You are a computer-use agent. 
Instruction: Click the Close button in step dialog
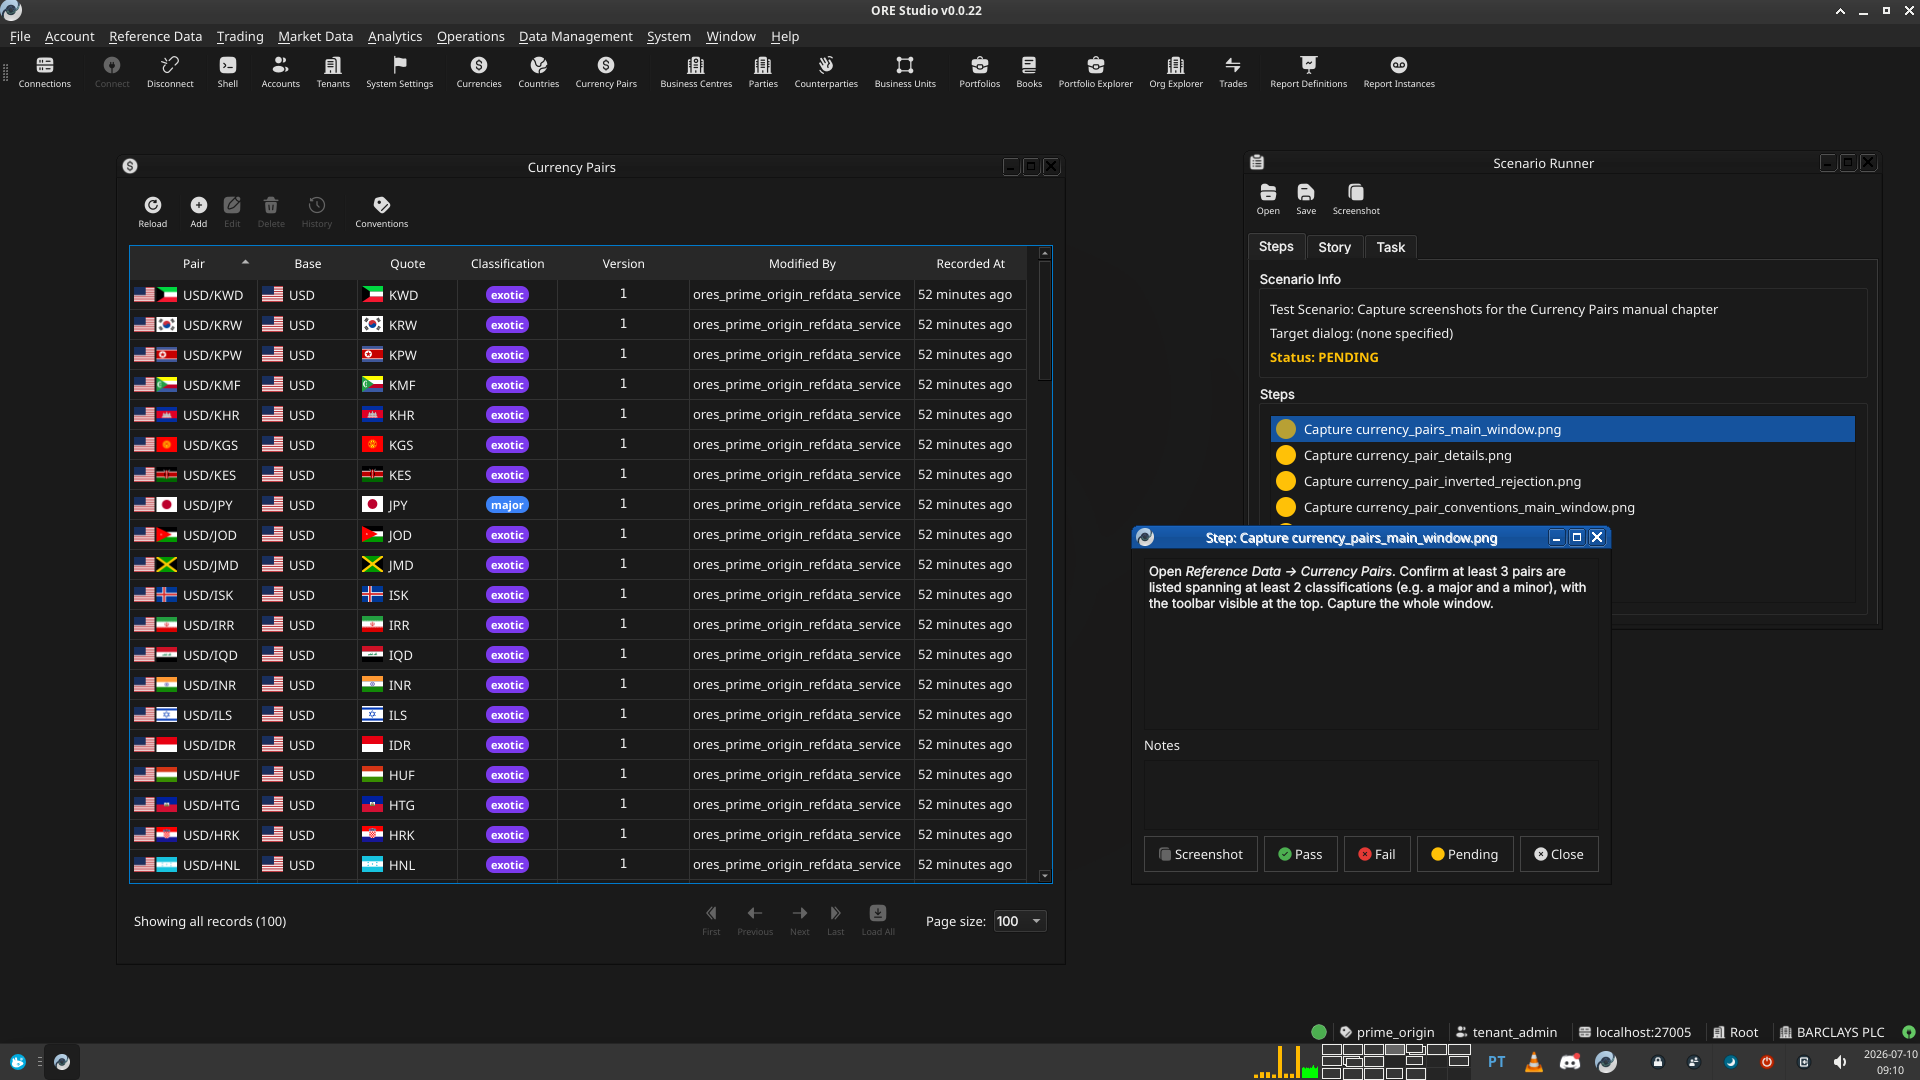pos(1559,854)
